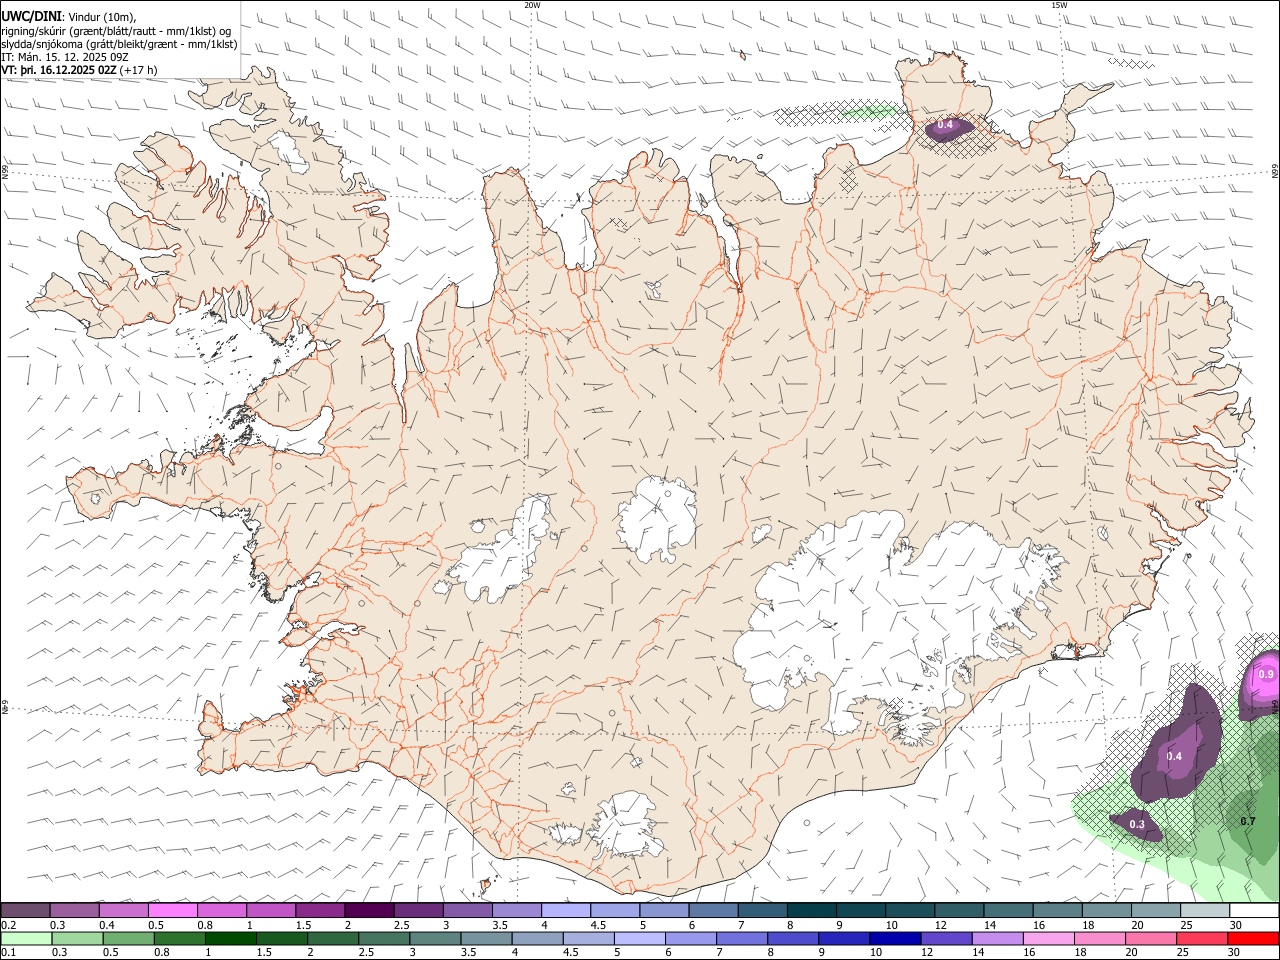
Task: Click the 0.7 value in the green rain area
Action: pos(1248,821)
